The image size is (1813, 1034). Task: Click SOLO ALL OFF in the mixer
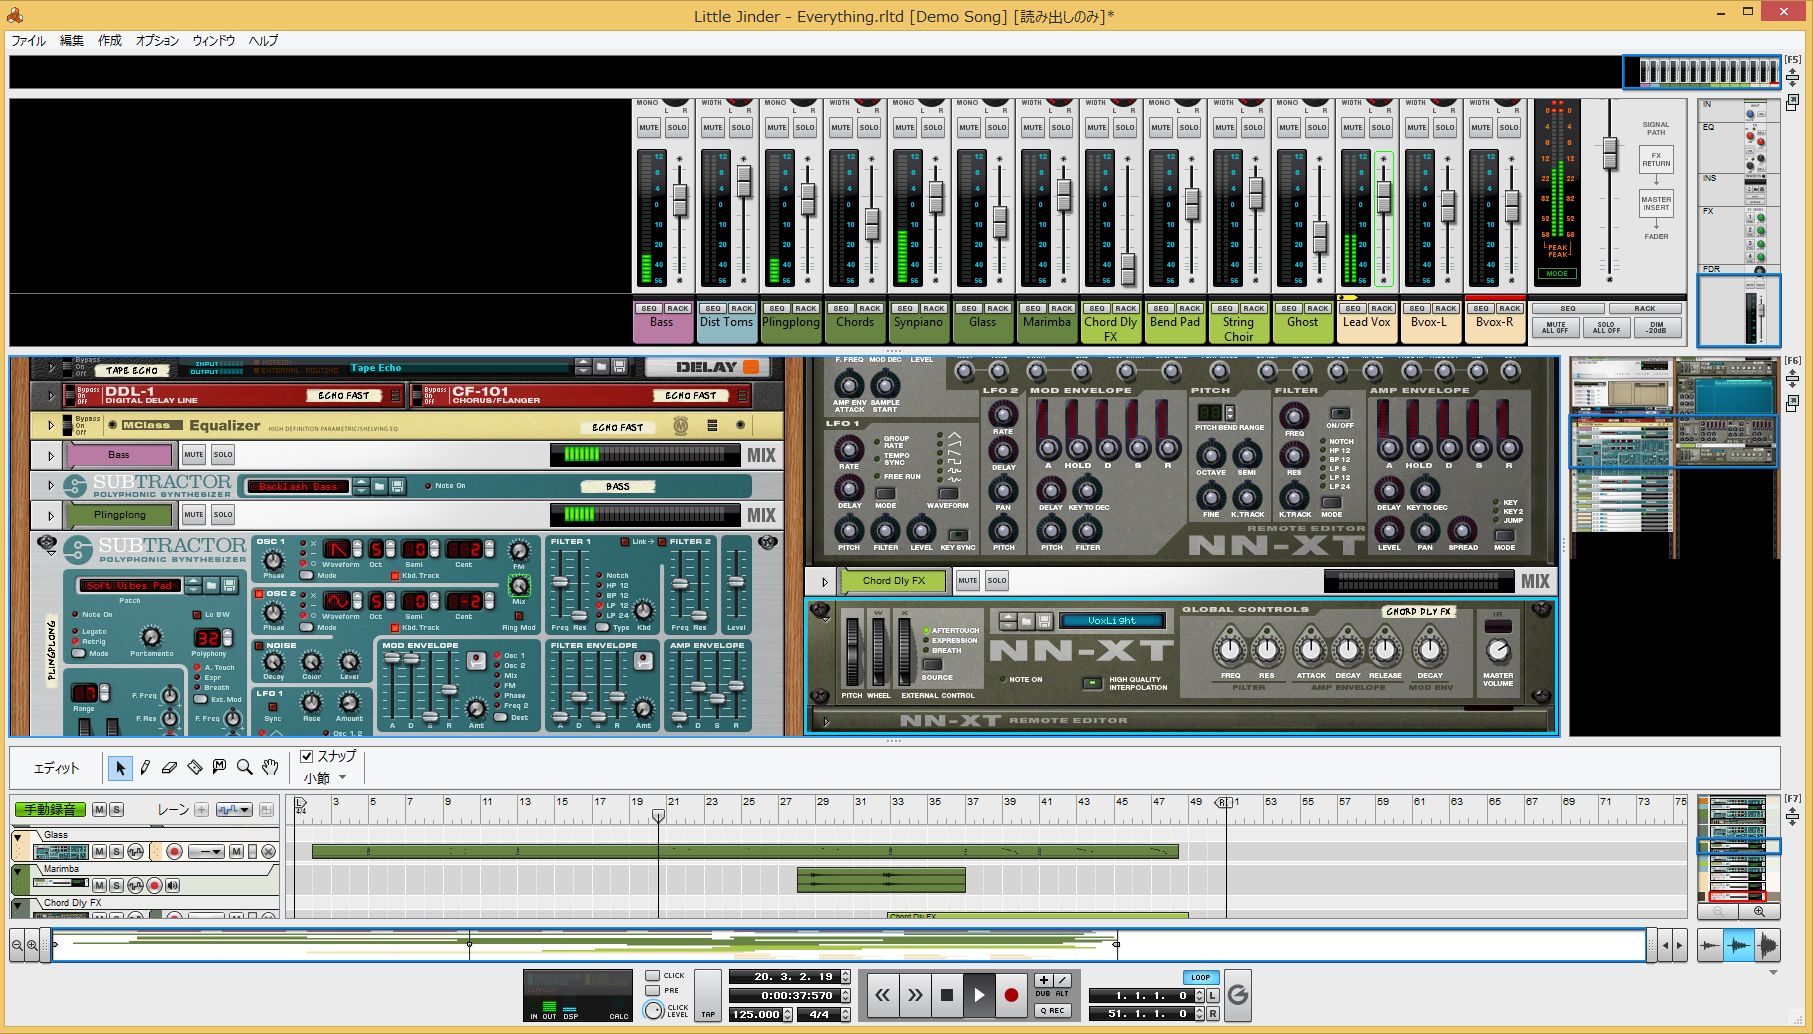[1606, 327]
